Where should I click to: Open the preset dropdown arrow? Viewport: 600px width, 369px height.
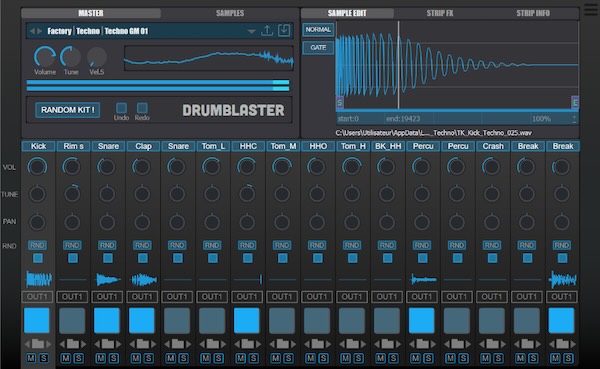tap(251, 31)
